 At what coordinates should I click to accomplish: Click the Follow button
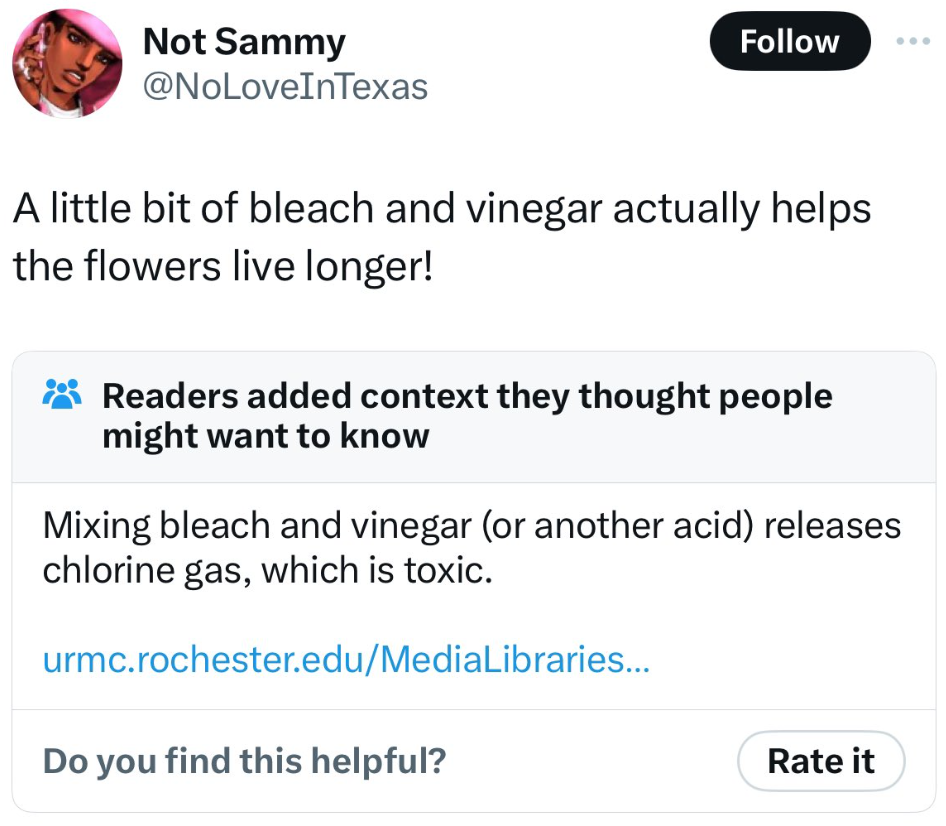pos(789,42)
